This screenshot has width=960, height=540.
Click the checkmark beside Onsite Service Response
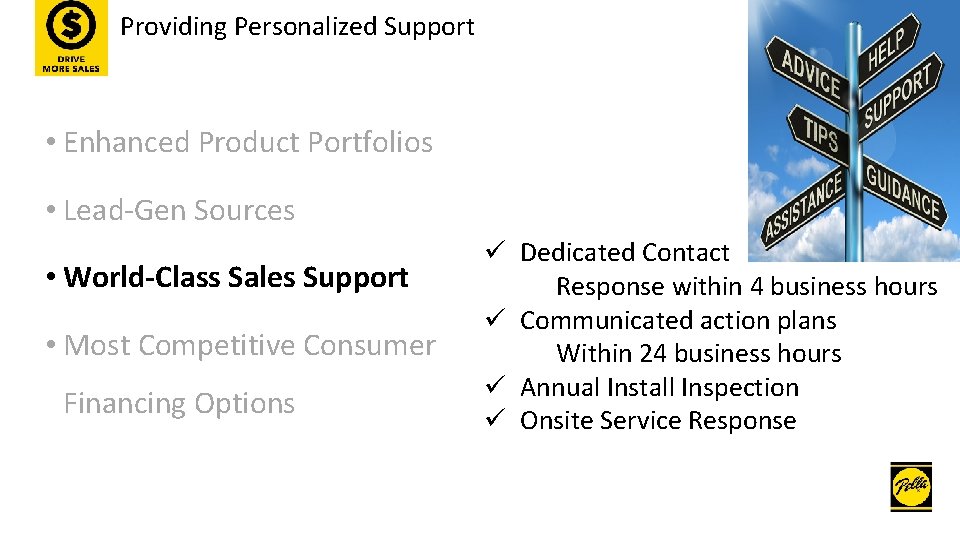click(501, 421)
